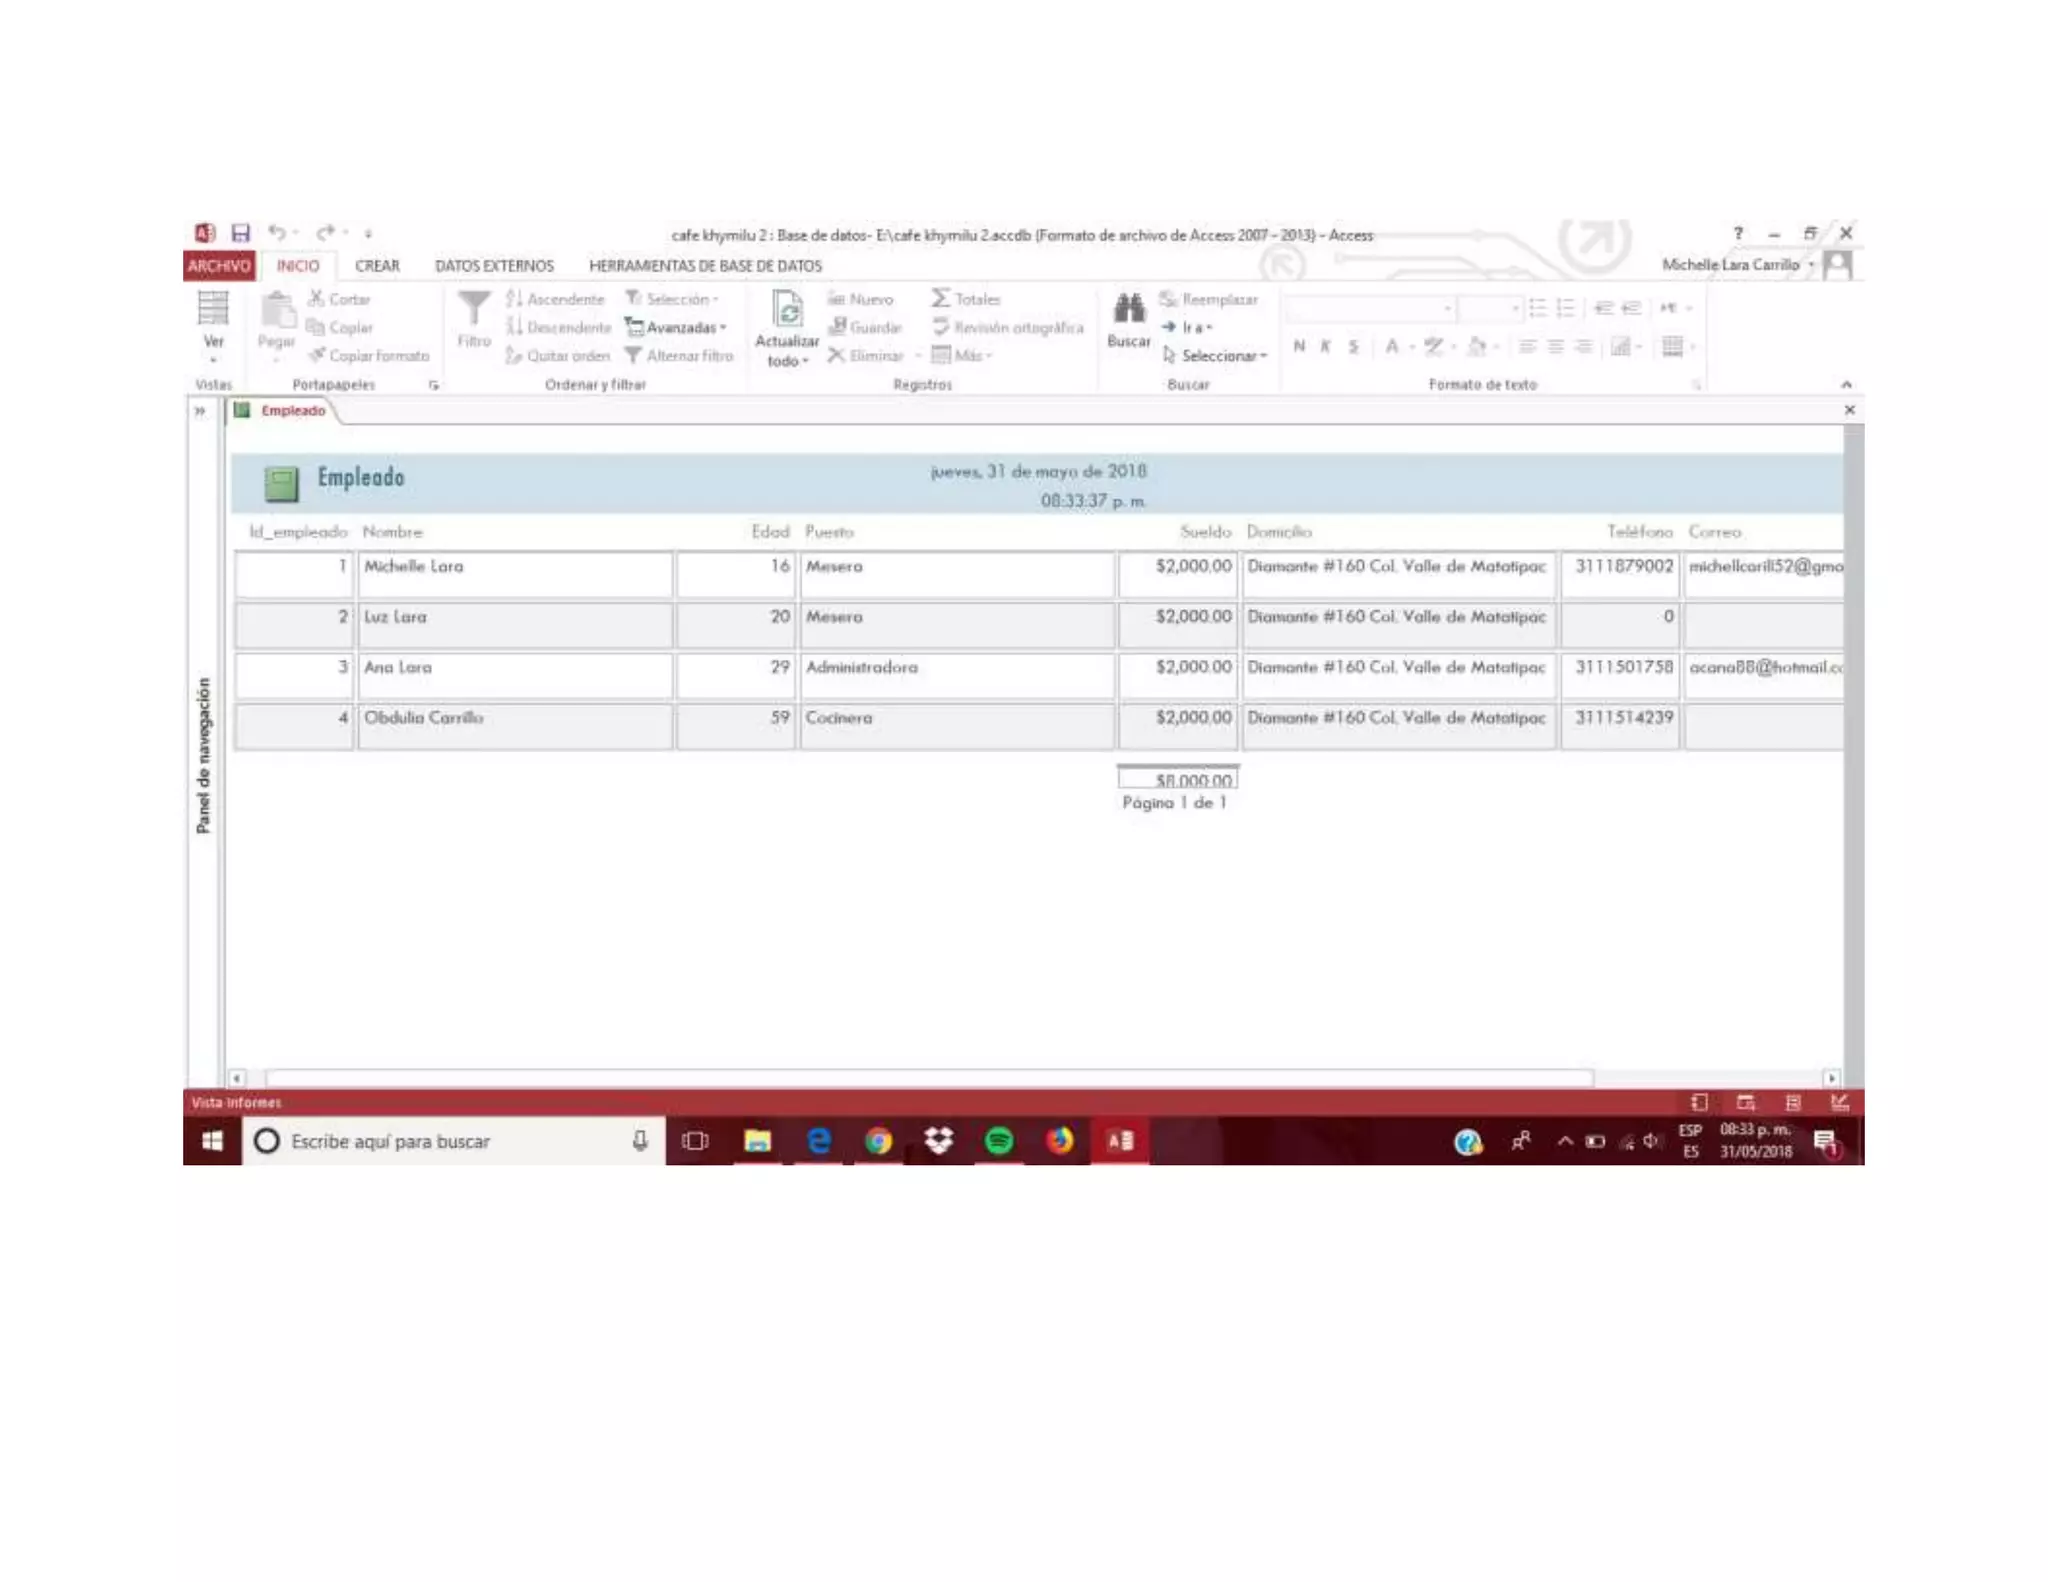Click the Dropbox taskbar icon

tap(938, 1141)
